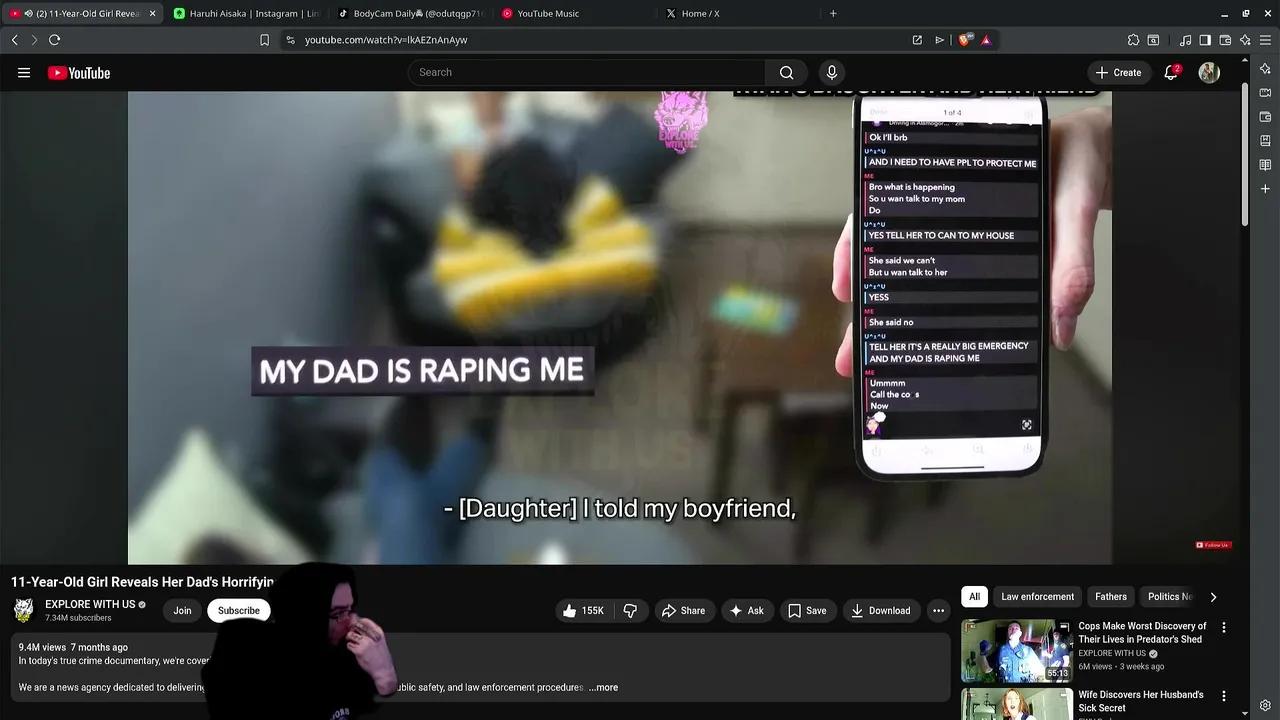Download the video

point(881,611)
